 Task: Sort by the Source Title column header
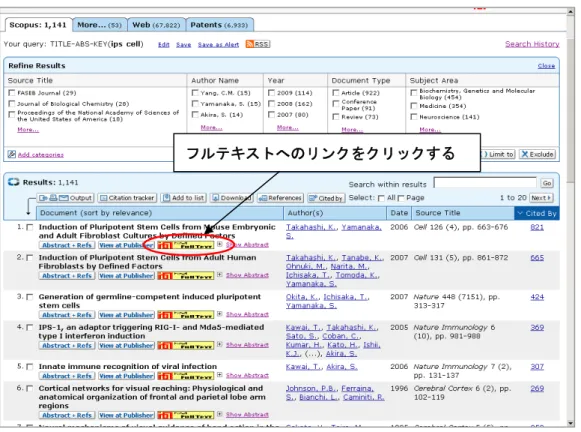click(438, 213)
